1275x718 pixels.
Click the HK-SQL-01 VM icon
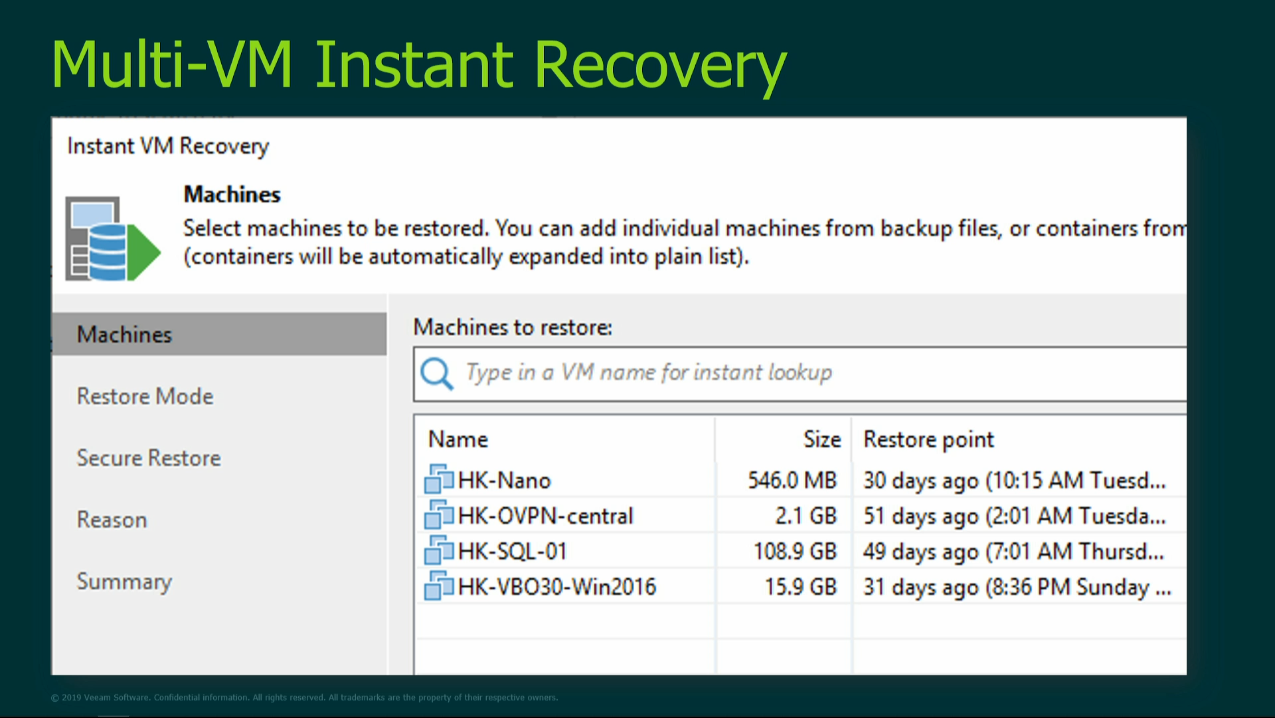coord(439,551)
